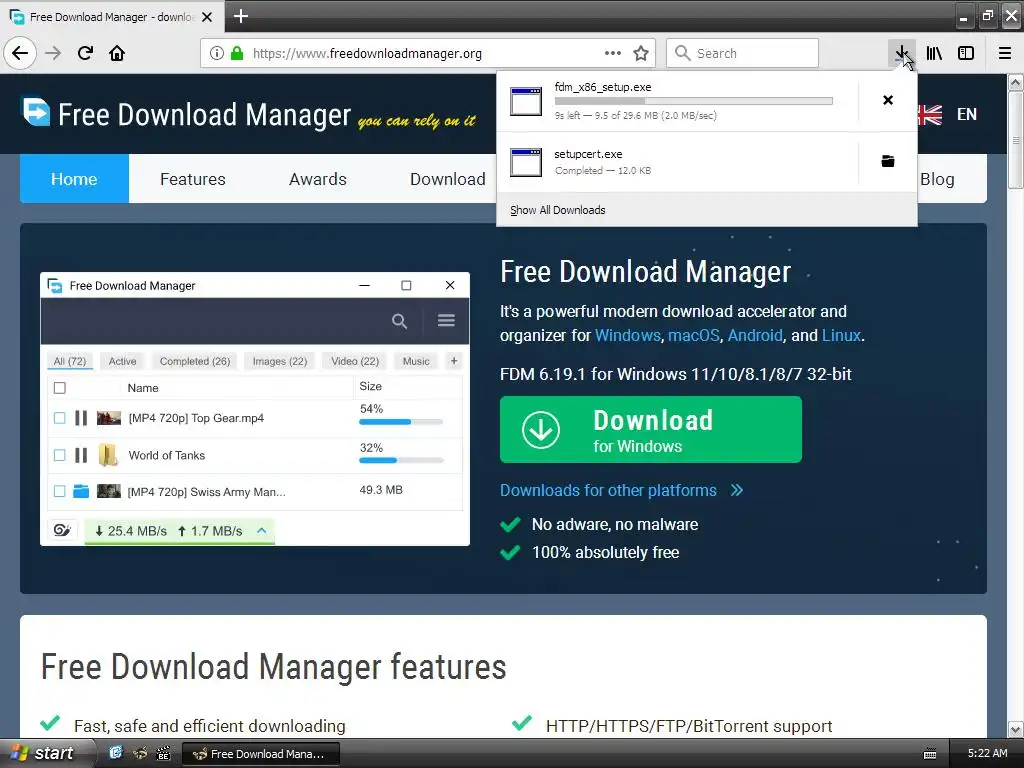Click the fdm_x86_setup.exe progress bar
1024x768 pixels.
pyautogui.click(x=694, y=101)
